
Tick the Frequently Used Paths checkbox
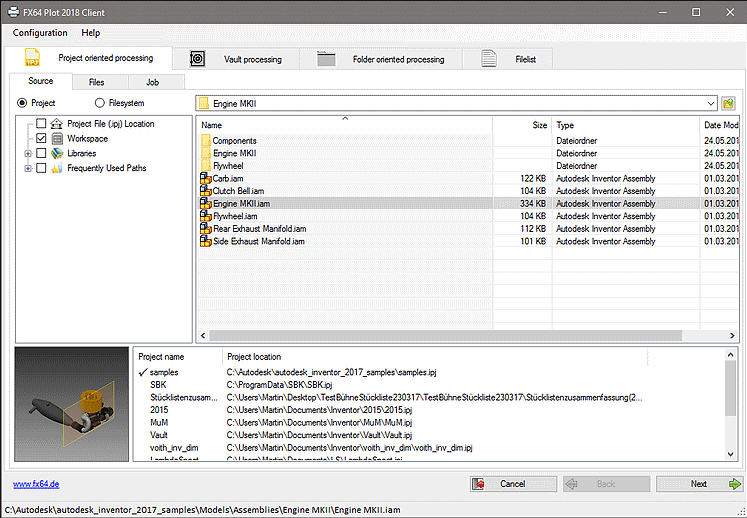click(41, 168)
